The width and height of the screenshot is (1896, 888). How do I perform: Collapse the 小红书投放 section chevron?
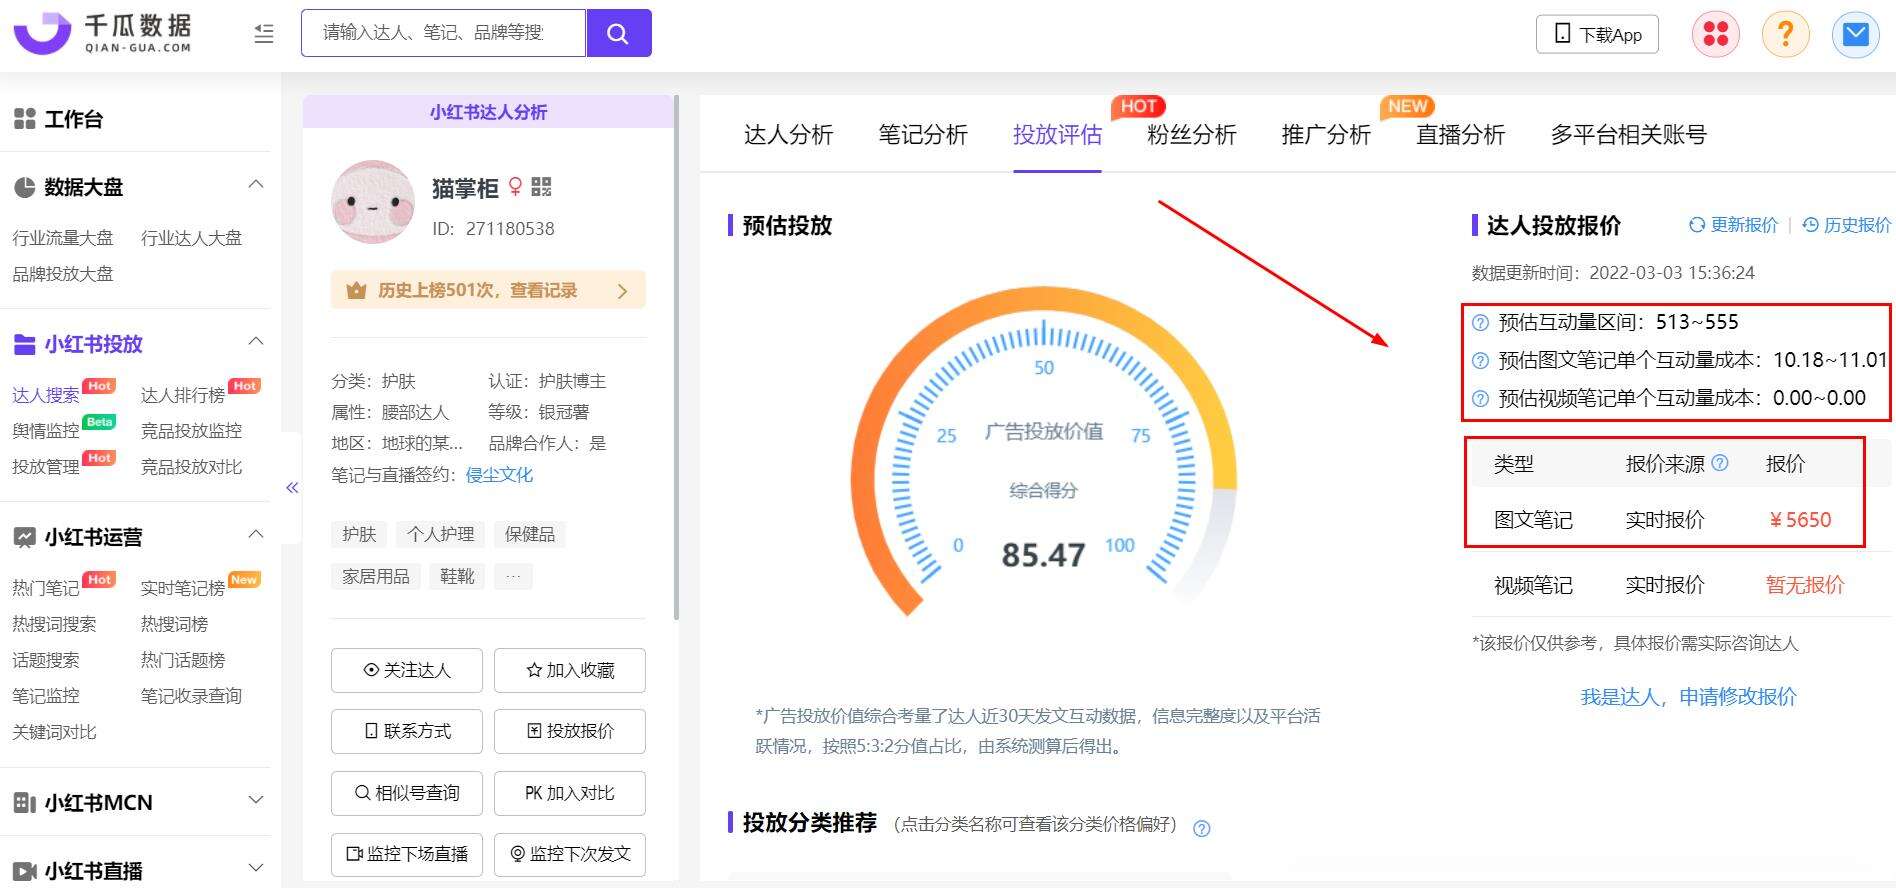click(256, 341)
